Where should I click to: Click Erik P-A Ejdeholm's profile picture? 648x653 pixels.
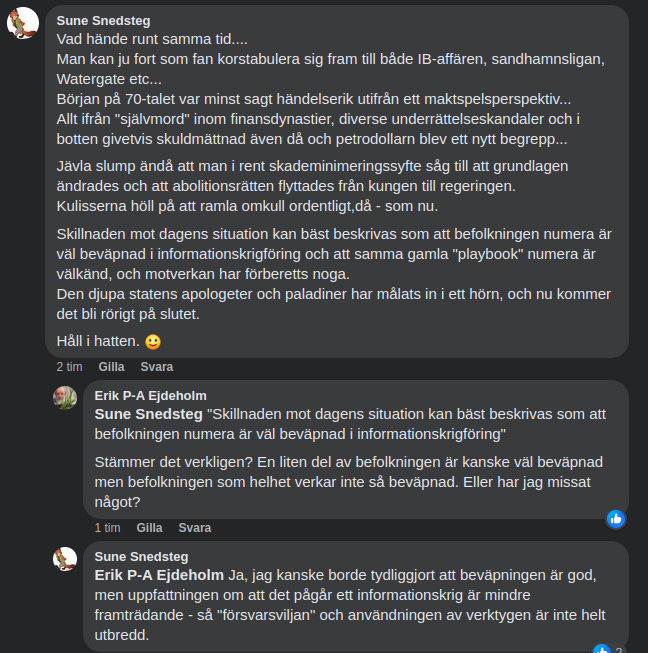tap(65, 397)
